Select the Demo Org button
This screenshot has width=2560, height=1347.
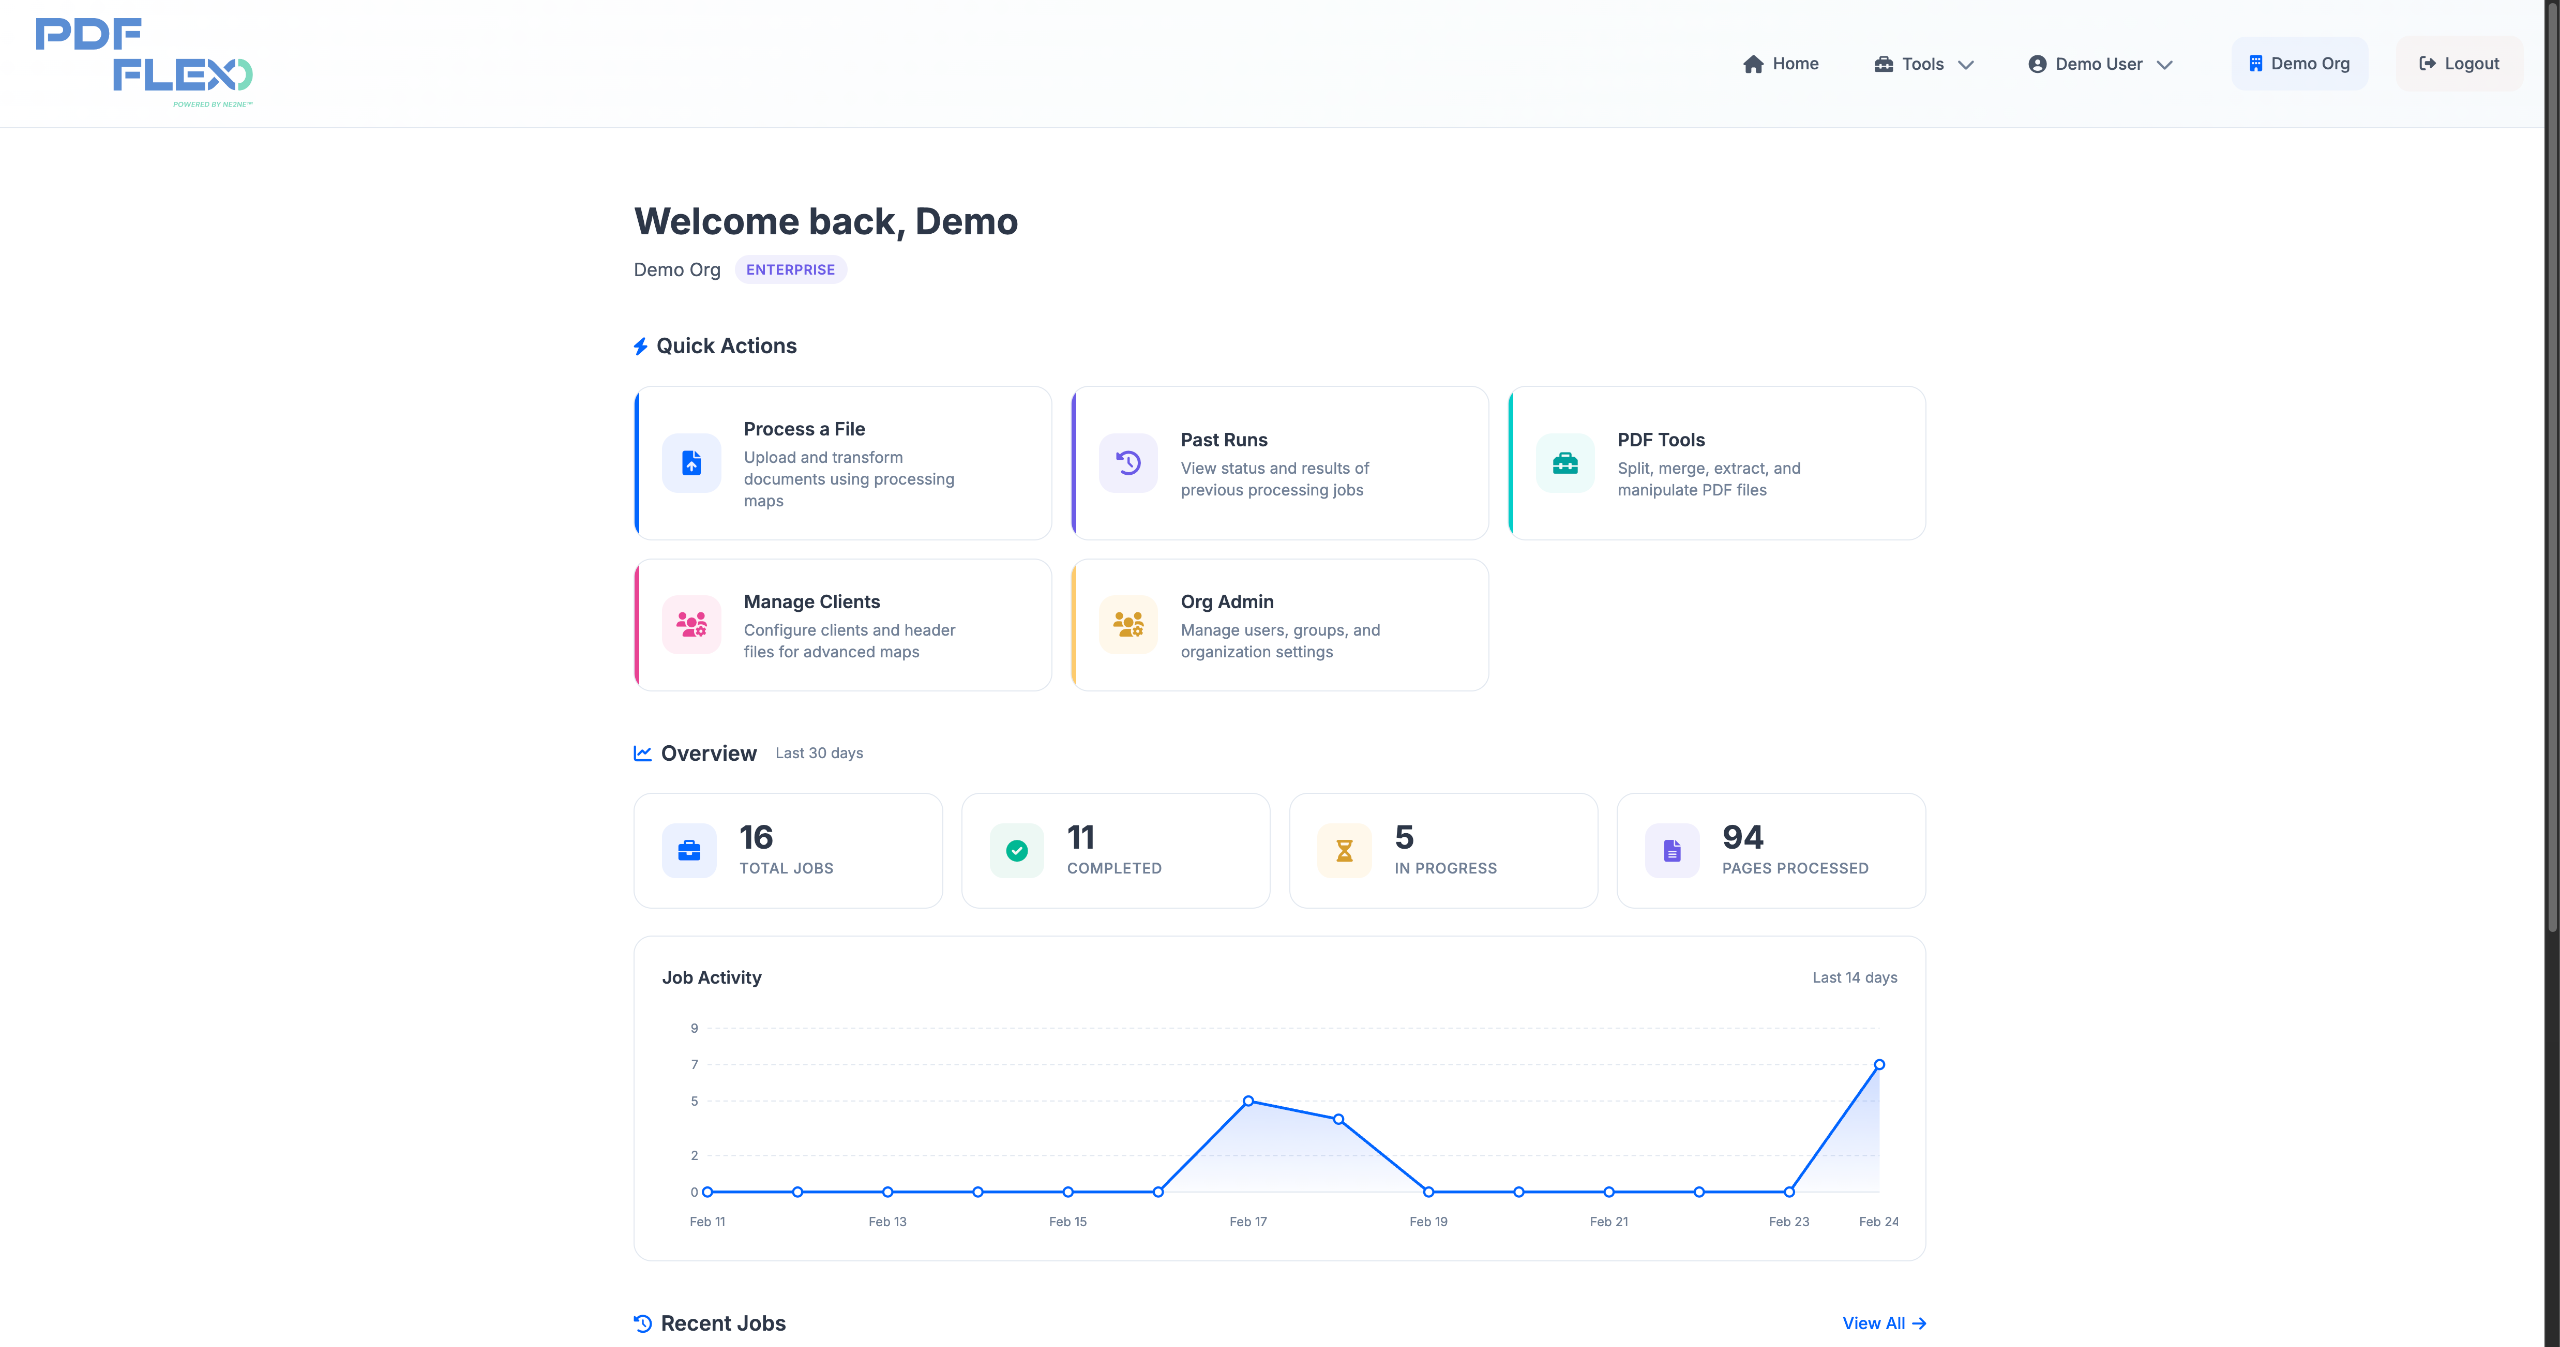click(2299, 64)
